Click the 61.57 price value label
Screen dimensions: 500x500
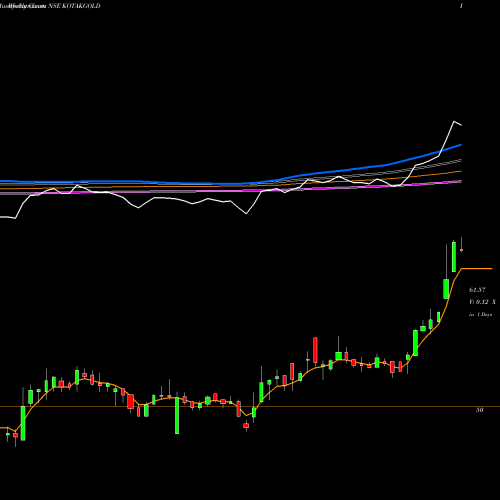coord(477,290)
